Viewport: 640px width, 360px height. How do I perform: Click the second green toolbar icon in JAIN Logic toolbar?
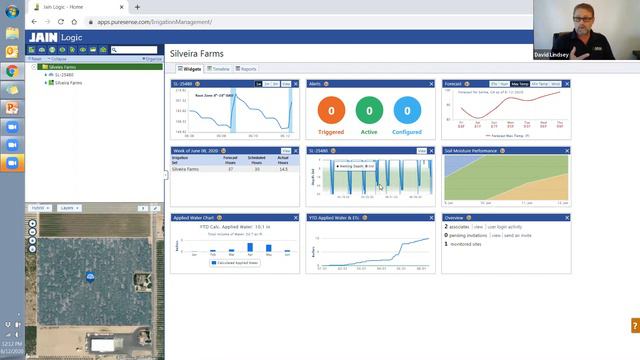(x=42, y=50)
